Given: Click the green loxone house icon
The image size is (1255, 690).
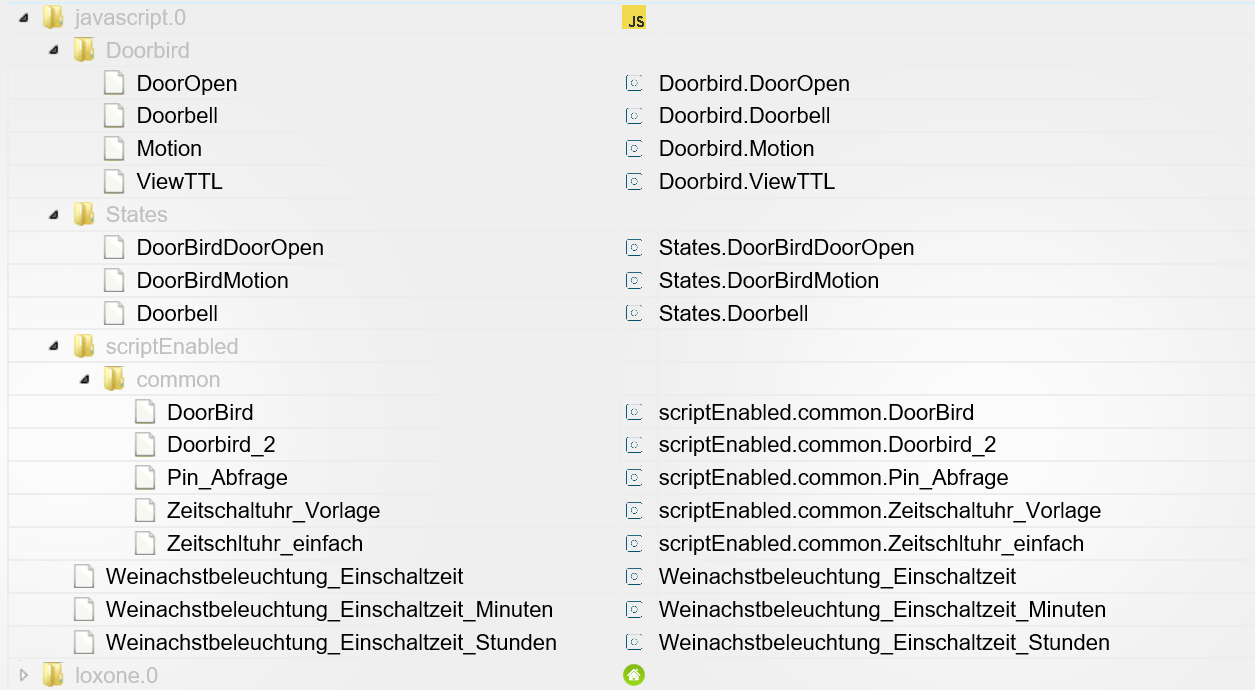Looking at the screenshot, I should click(633, 675).
